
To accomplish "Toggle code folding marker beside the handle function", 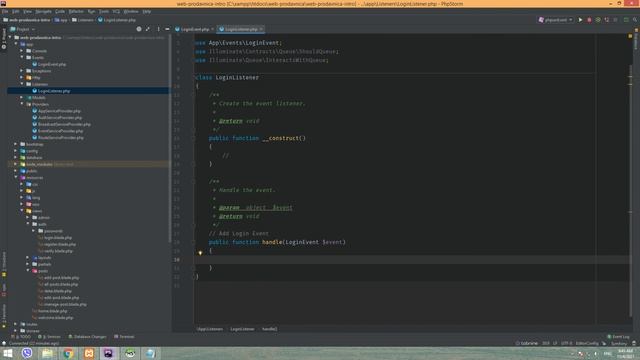I will click(x=194, y=242).
